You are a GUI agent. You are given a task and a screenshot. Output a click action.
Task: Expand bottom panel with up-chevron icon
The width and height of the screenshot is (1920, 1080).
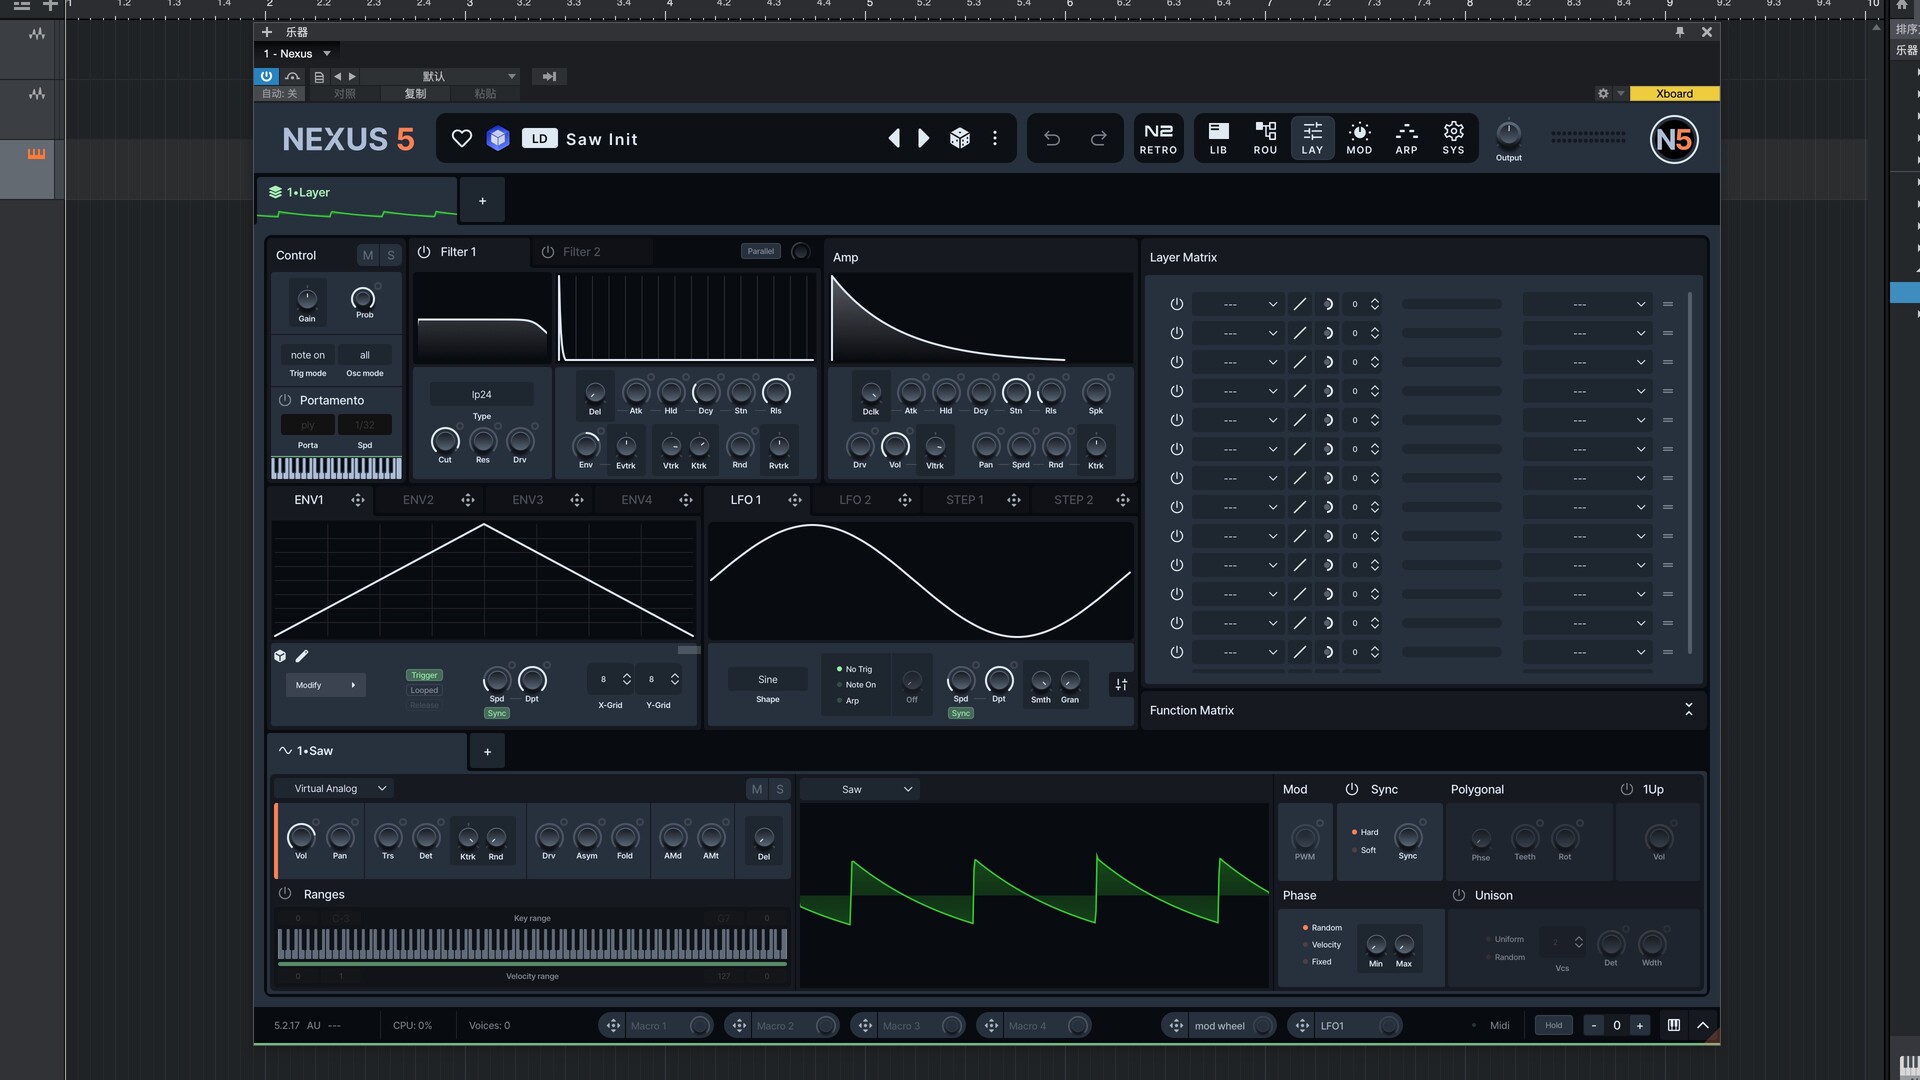coord(1702,1026)
